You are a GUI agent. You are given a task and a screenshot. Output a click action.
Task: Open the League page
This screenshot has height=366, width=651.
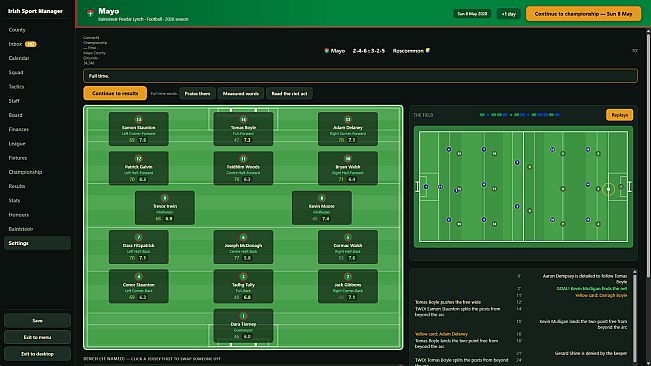pos(37,144)
